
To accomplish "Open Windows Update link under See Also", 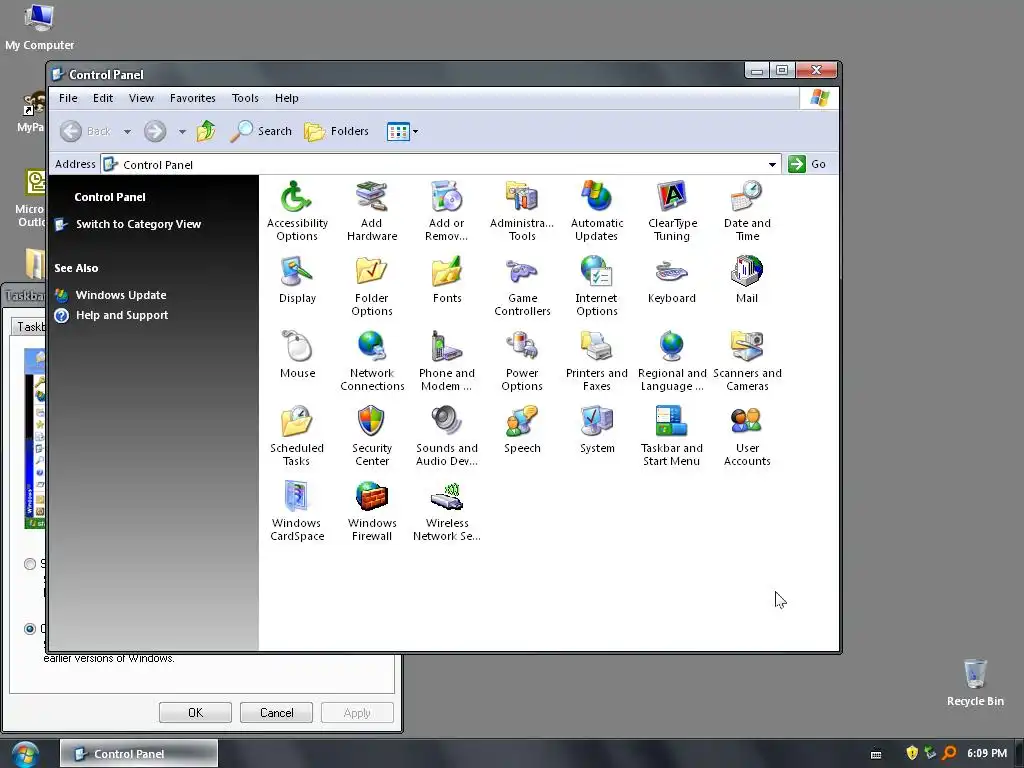I will click(121, 295).
